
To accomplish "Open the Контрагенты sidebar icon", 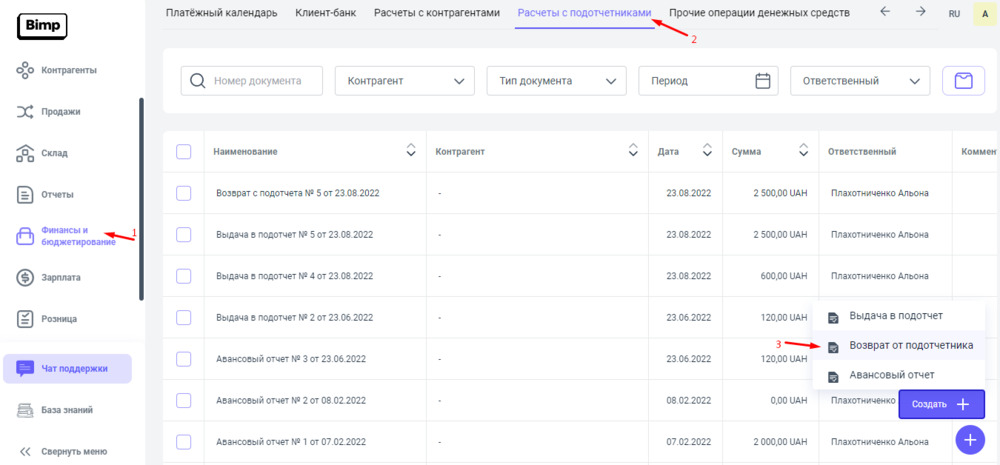I will [x=26, y=70].
